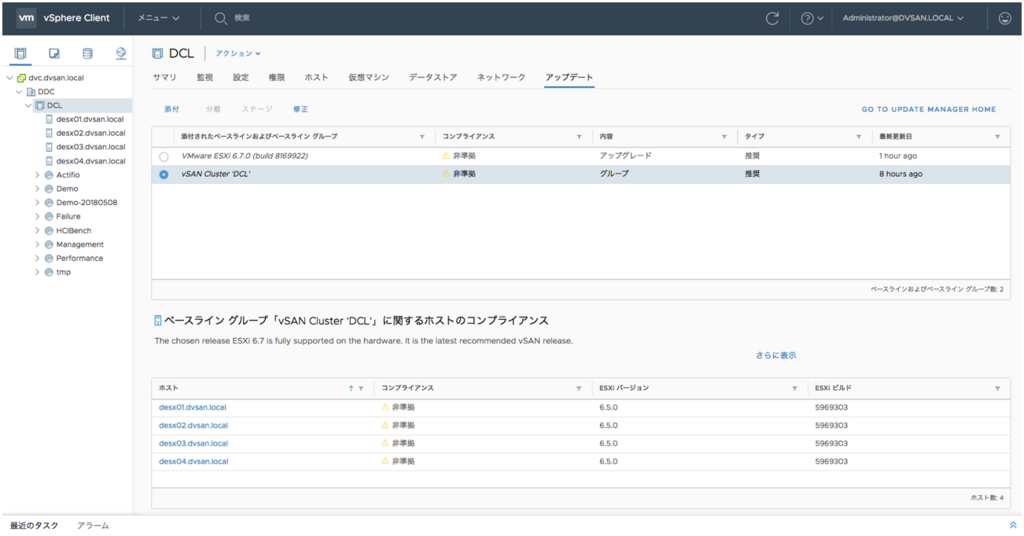Open the メニュー dropdown
This screenshot has height=536, width=1024.
tap(158, 18)
